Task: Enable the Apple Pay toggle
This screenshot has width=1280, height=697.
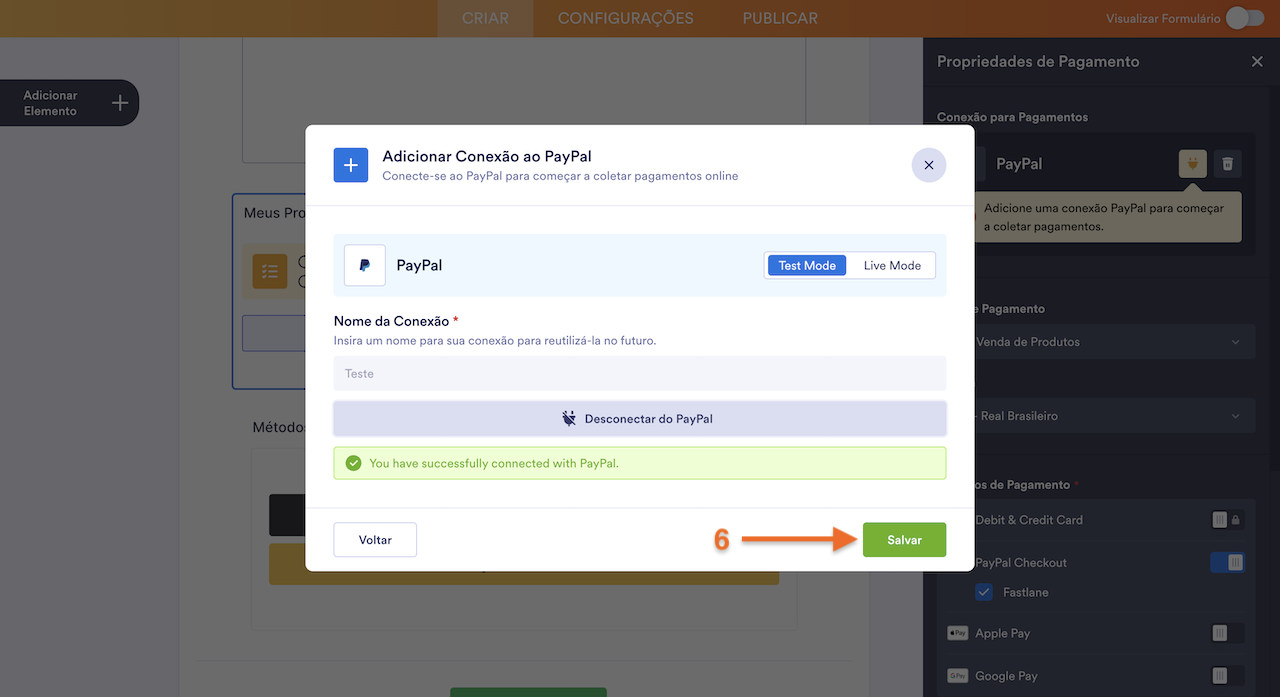Action: pos(1227,633)
